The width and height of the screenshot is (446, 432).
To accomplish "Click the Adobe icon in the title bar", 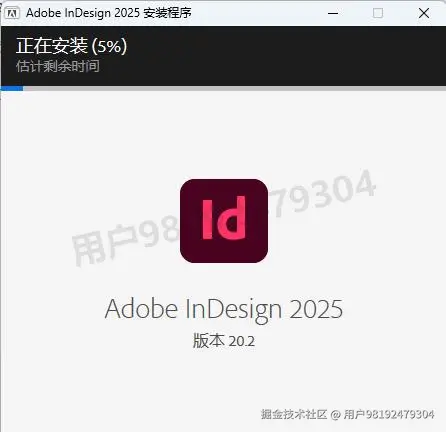I will pyautogui.click(x=12, y=13).
